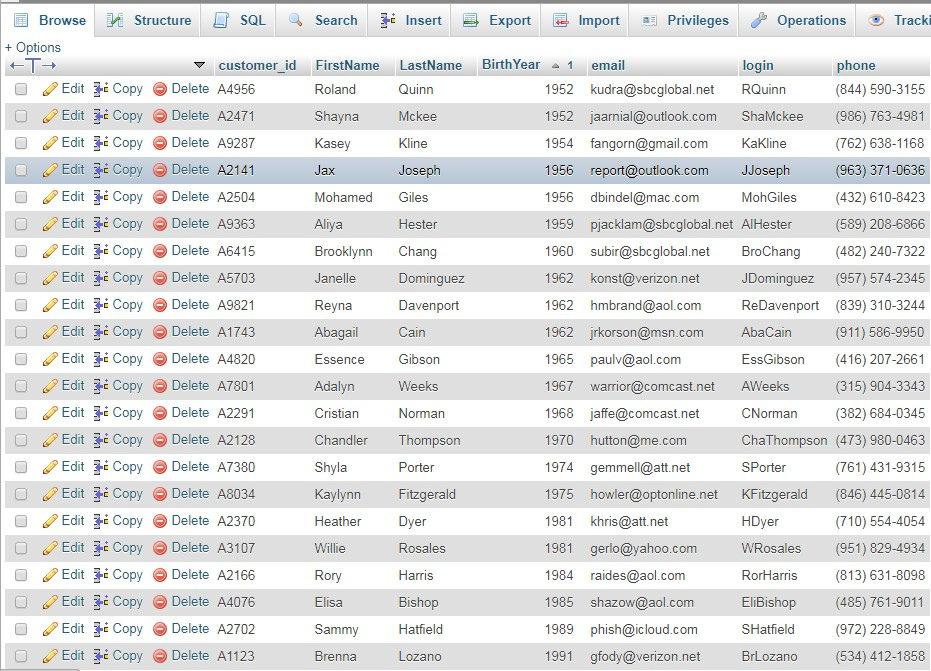Click the Copy icon in row A2504
This screenshot has width=931, height=671.
pyautogui.click(x=100, y=197)
